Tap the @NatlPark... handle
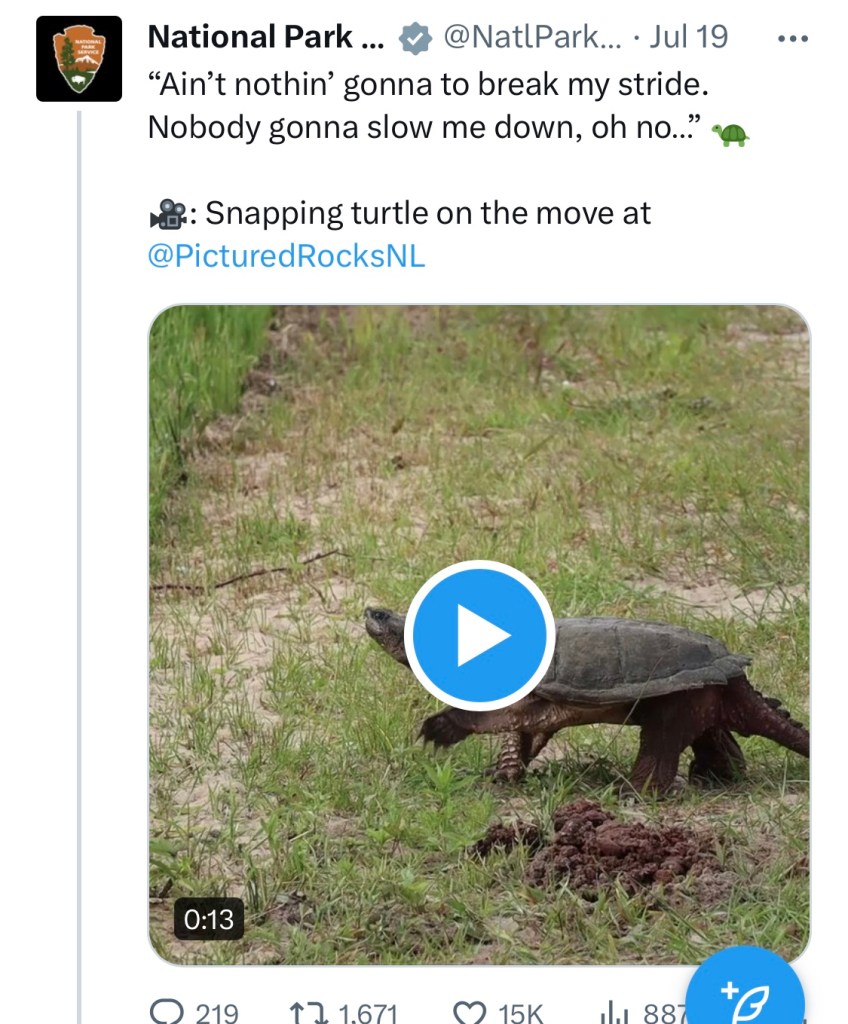This screenshot has height=1024, width=848. click(531, 38)
